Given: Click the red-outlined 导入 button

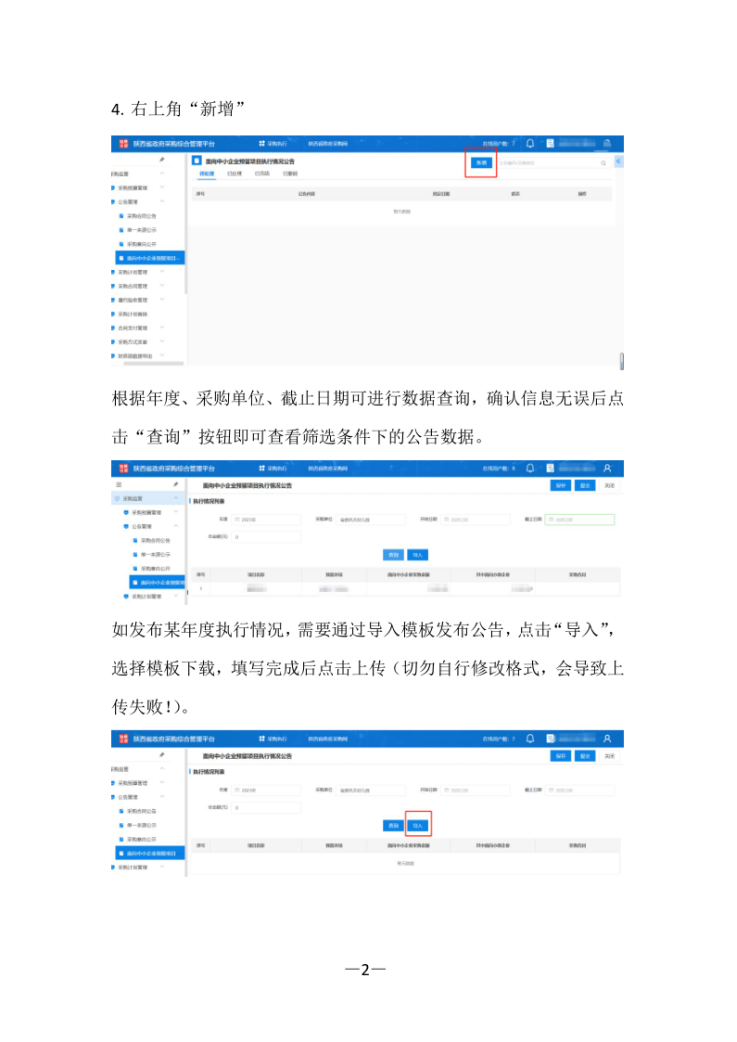Looking at the screenshot, I should pos(419,825).
